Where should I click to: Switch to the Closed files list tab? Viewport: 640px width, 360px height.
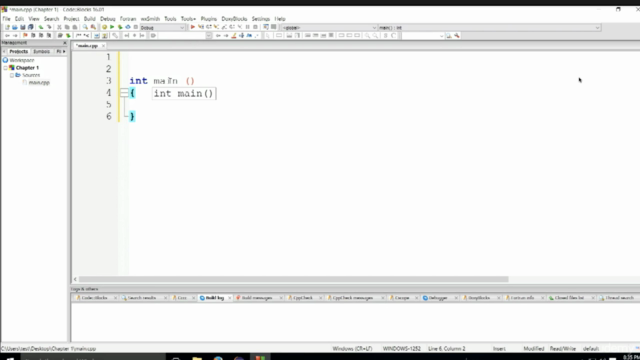(569, 298)
